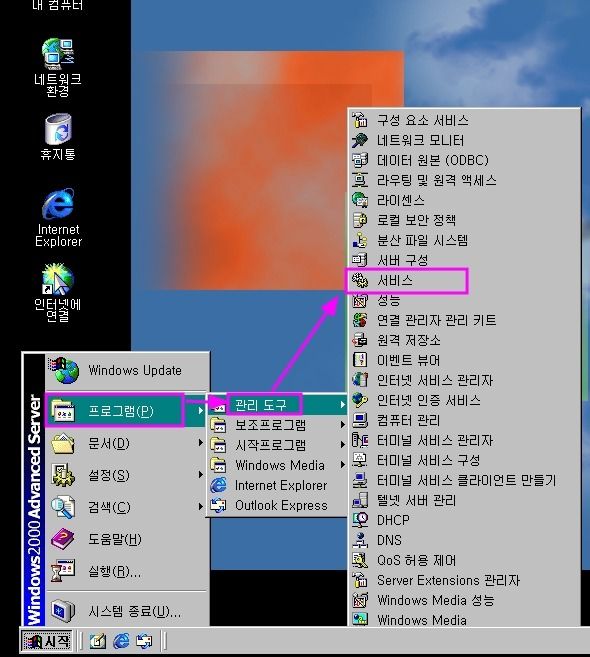Select 문서(D) in the Start menu

click(127, 443)
